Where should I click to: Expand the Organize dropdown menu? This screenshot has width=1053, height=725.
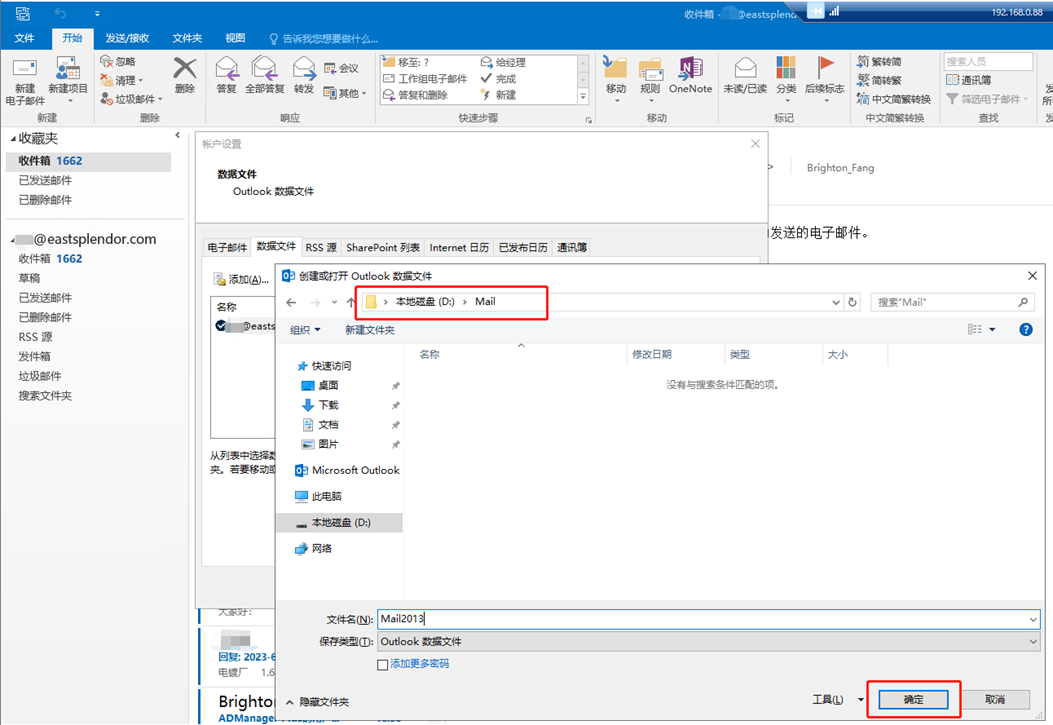(x=305, y=330)
